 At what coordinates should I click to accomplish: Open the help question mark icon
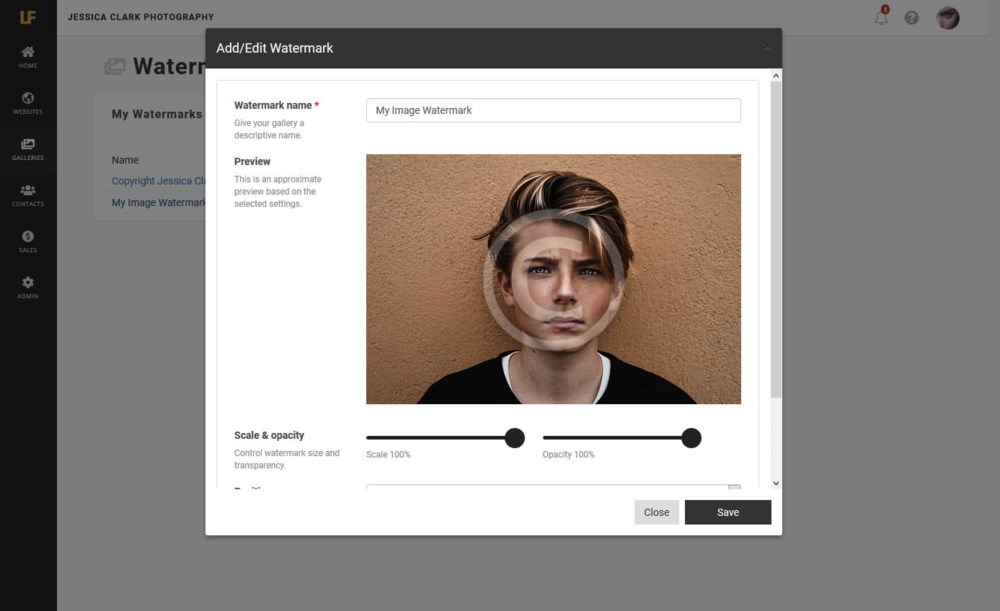pyautogui.click(x=911, y=18)
